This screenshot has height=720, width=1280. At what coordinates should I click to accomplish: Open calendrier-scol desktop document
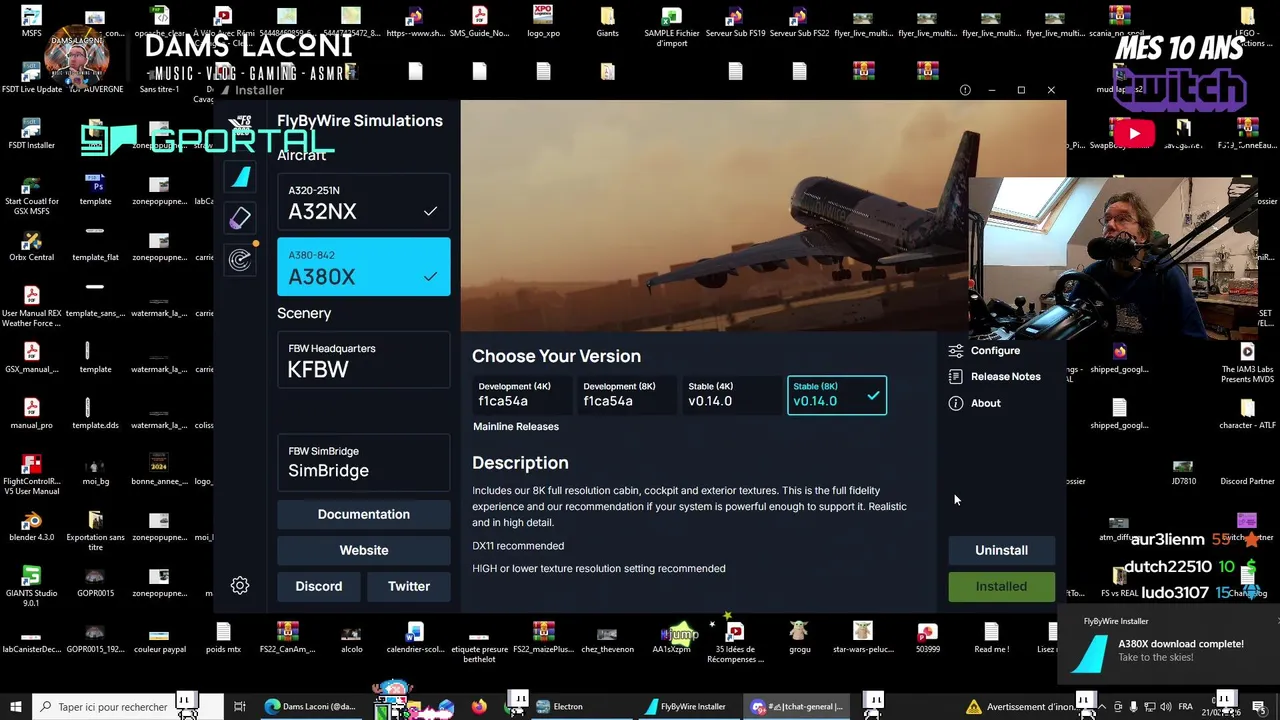tap(415, 638)
